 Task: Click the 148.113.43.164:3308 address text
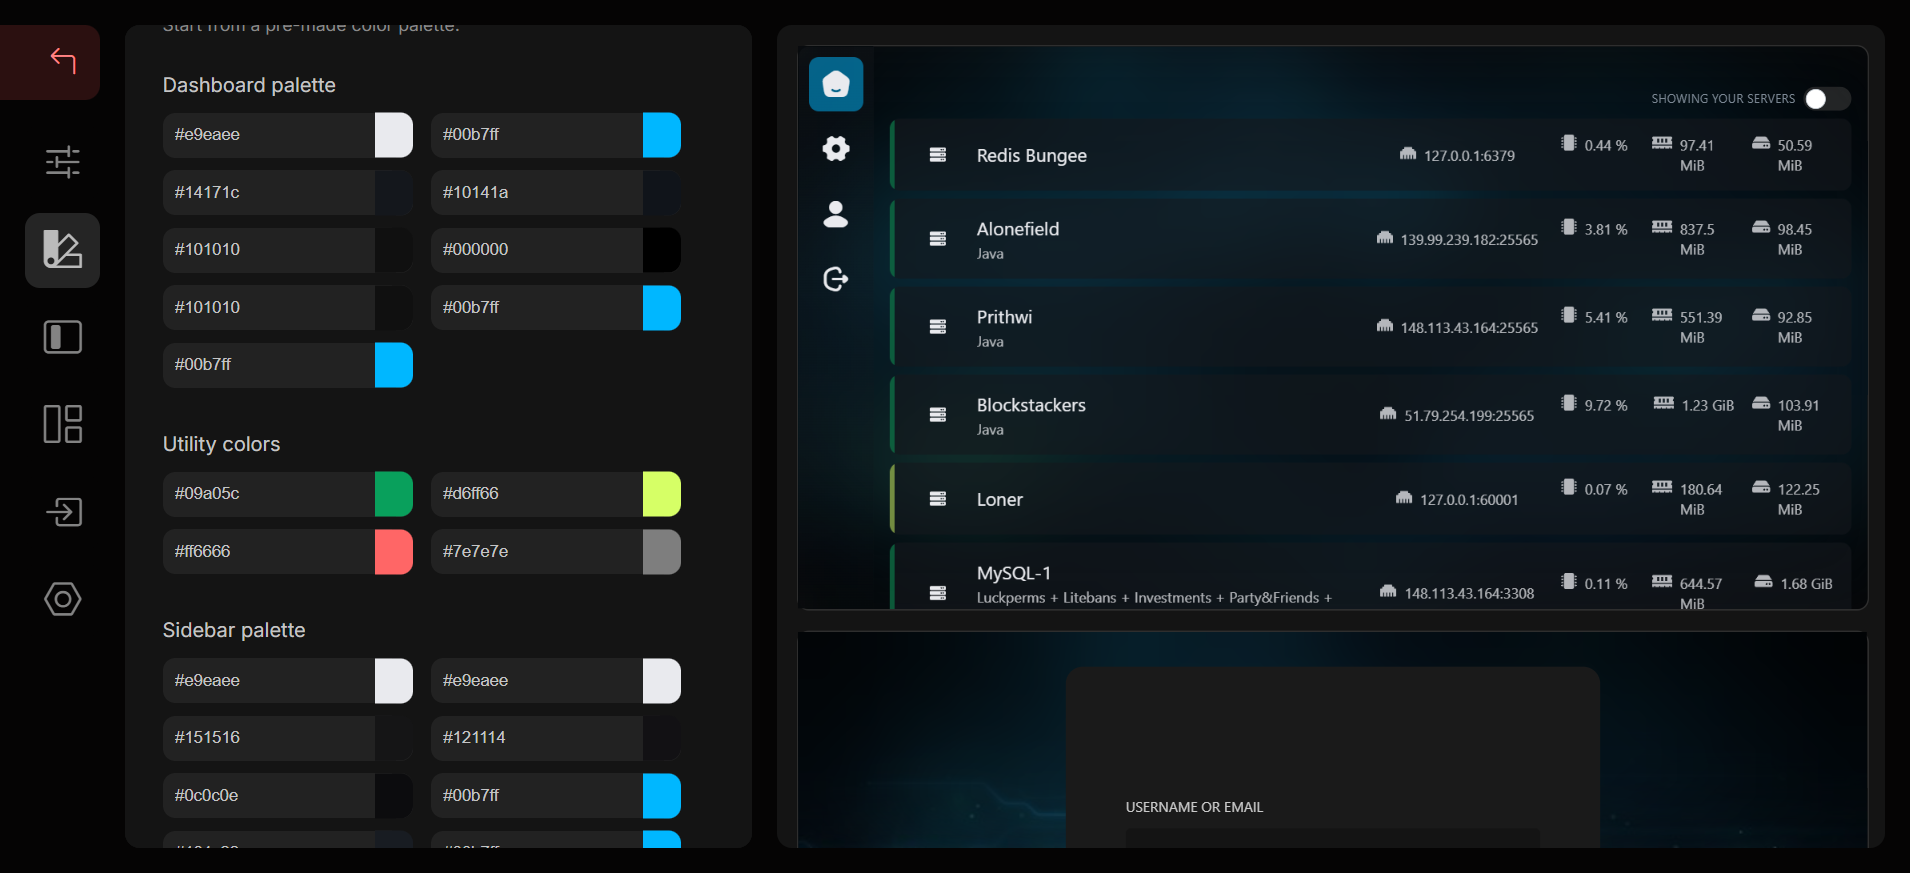(1469, 594)
